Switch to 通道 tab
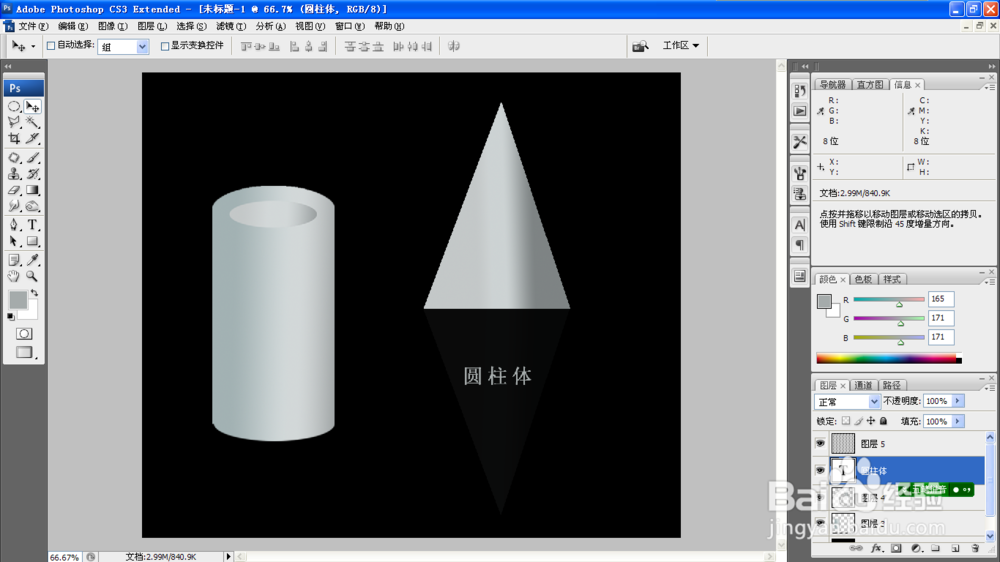1000x562 pixels. 863,385
